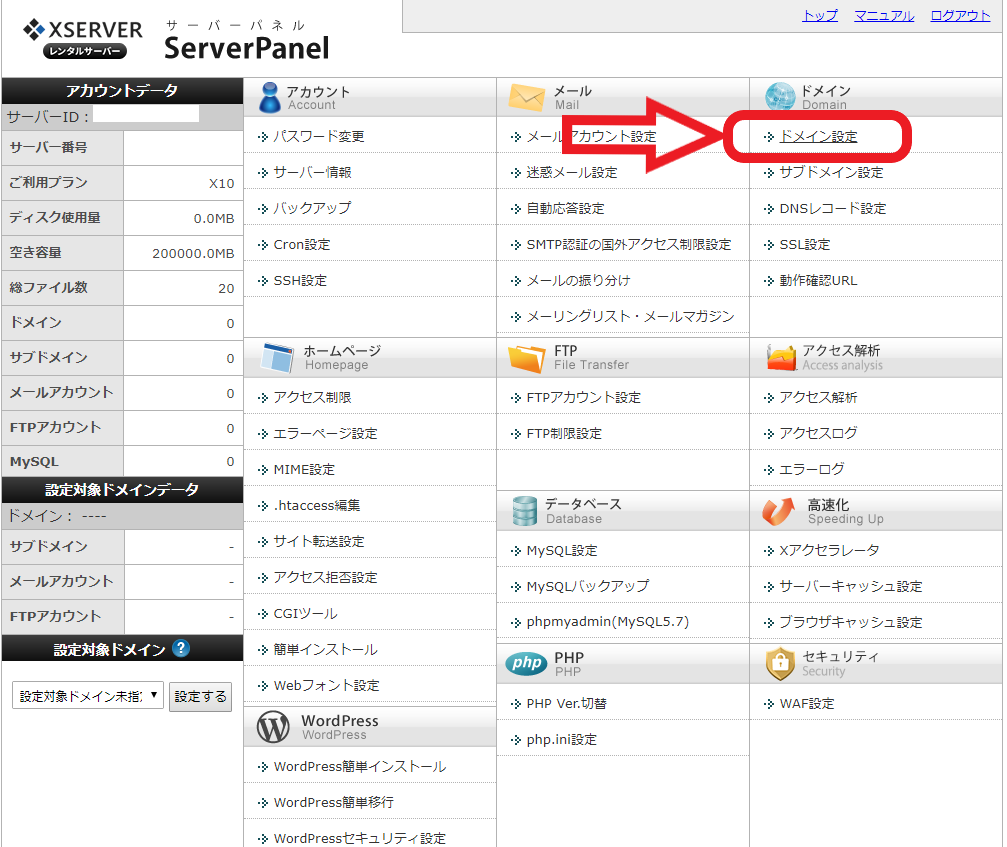
Task: Open phpmyadmin(MySQL5.7)
Action: click(608, 622)
